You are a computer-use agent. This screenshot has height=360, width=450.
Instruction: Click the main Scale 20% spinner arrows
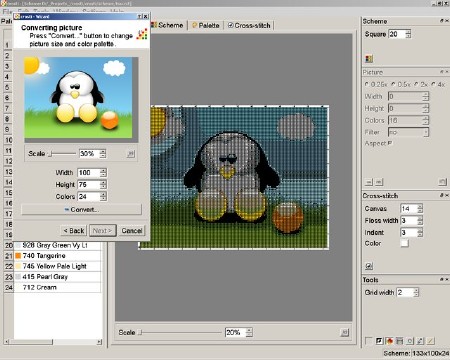[x=249, y=332]
